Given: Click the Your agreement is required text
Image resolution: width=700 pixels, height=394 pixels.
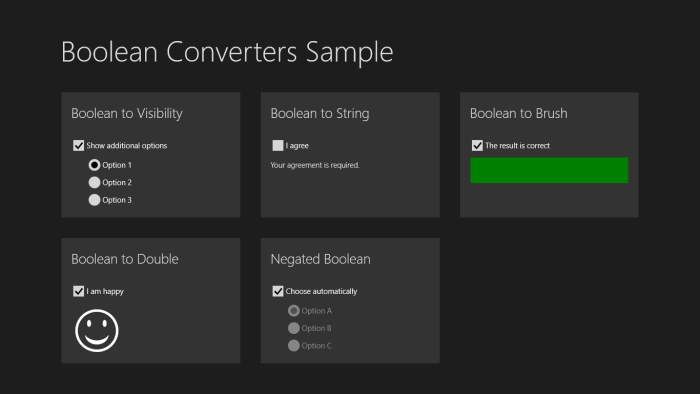Looking at the screenshot, I should click(x=315, y=165).
